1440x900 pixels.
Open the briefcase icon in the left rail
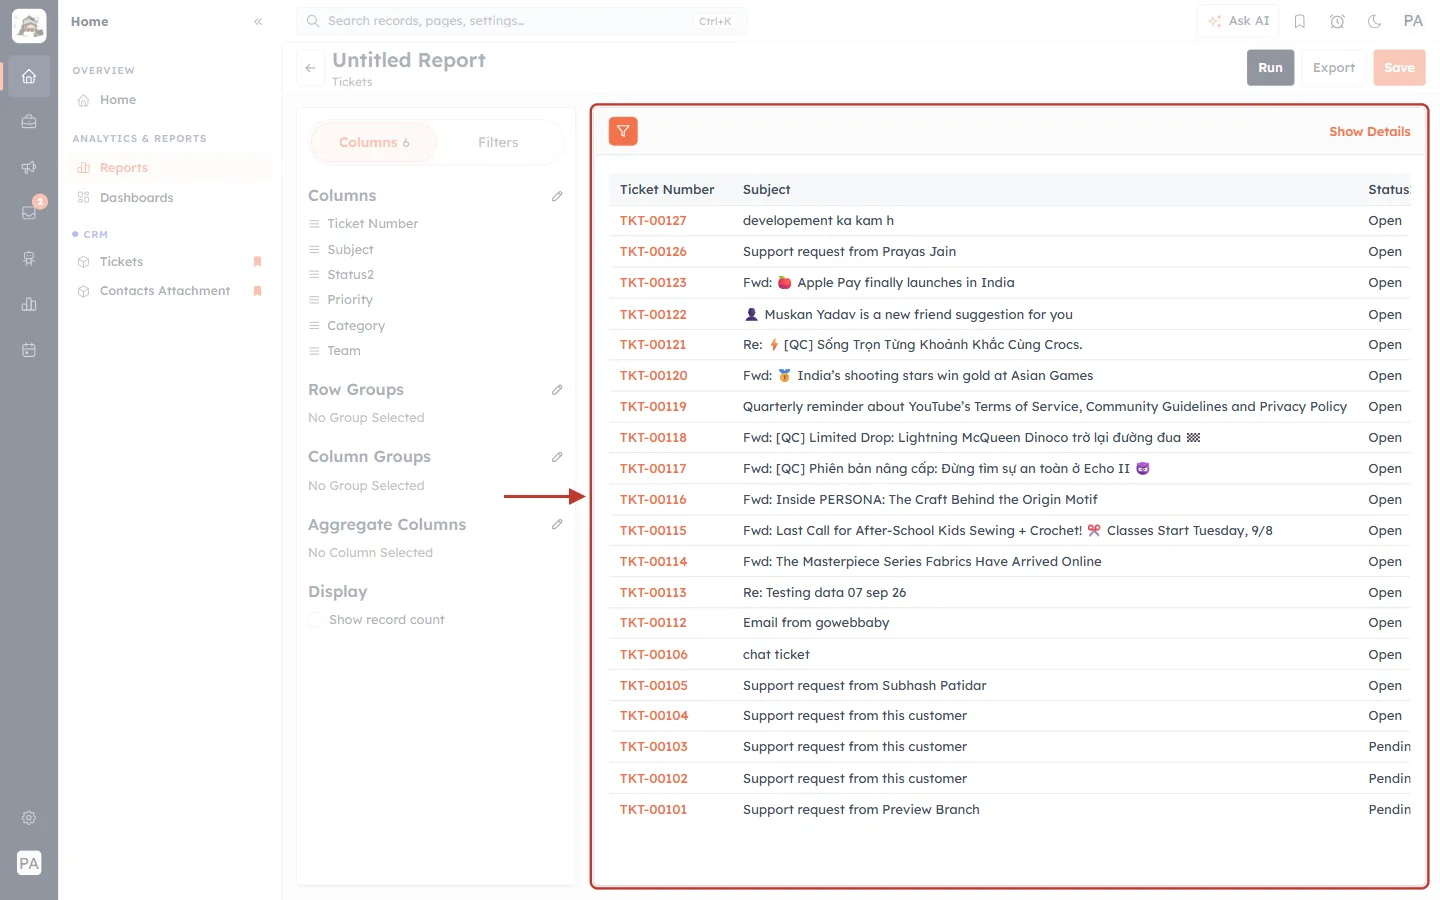click(x=29, y=121)
